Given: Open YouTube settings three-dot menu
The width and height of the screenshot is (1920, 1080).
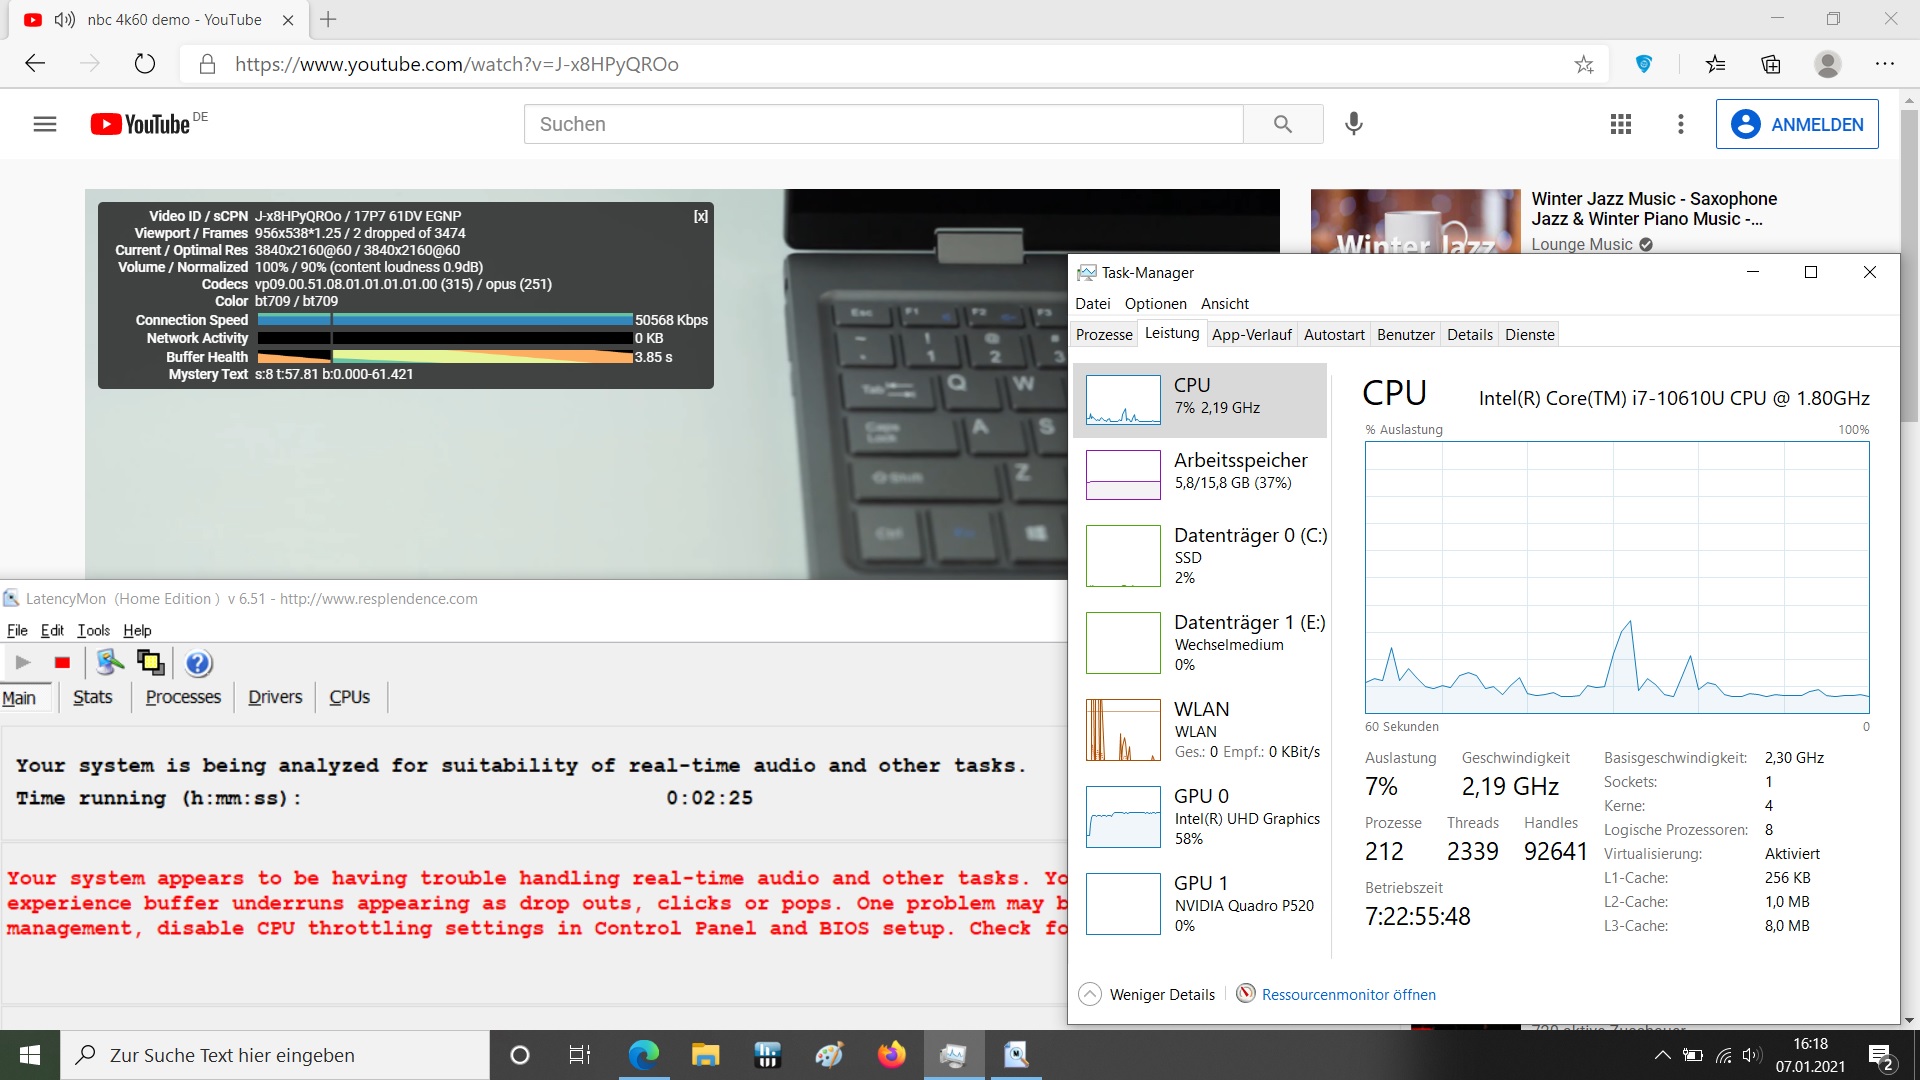Looking at the screenshot, I should 1681,124.
